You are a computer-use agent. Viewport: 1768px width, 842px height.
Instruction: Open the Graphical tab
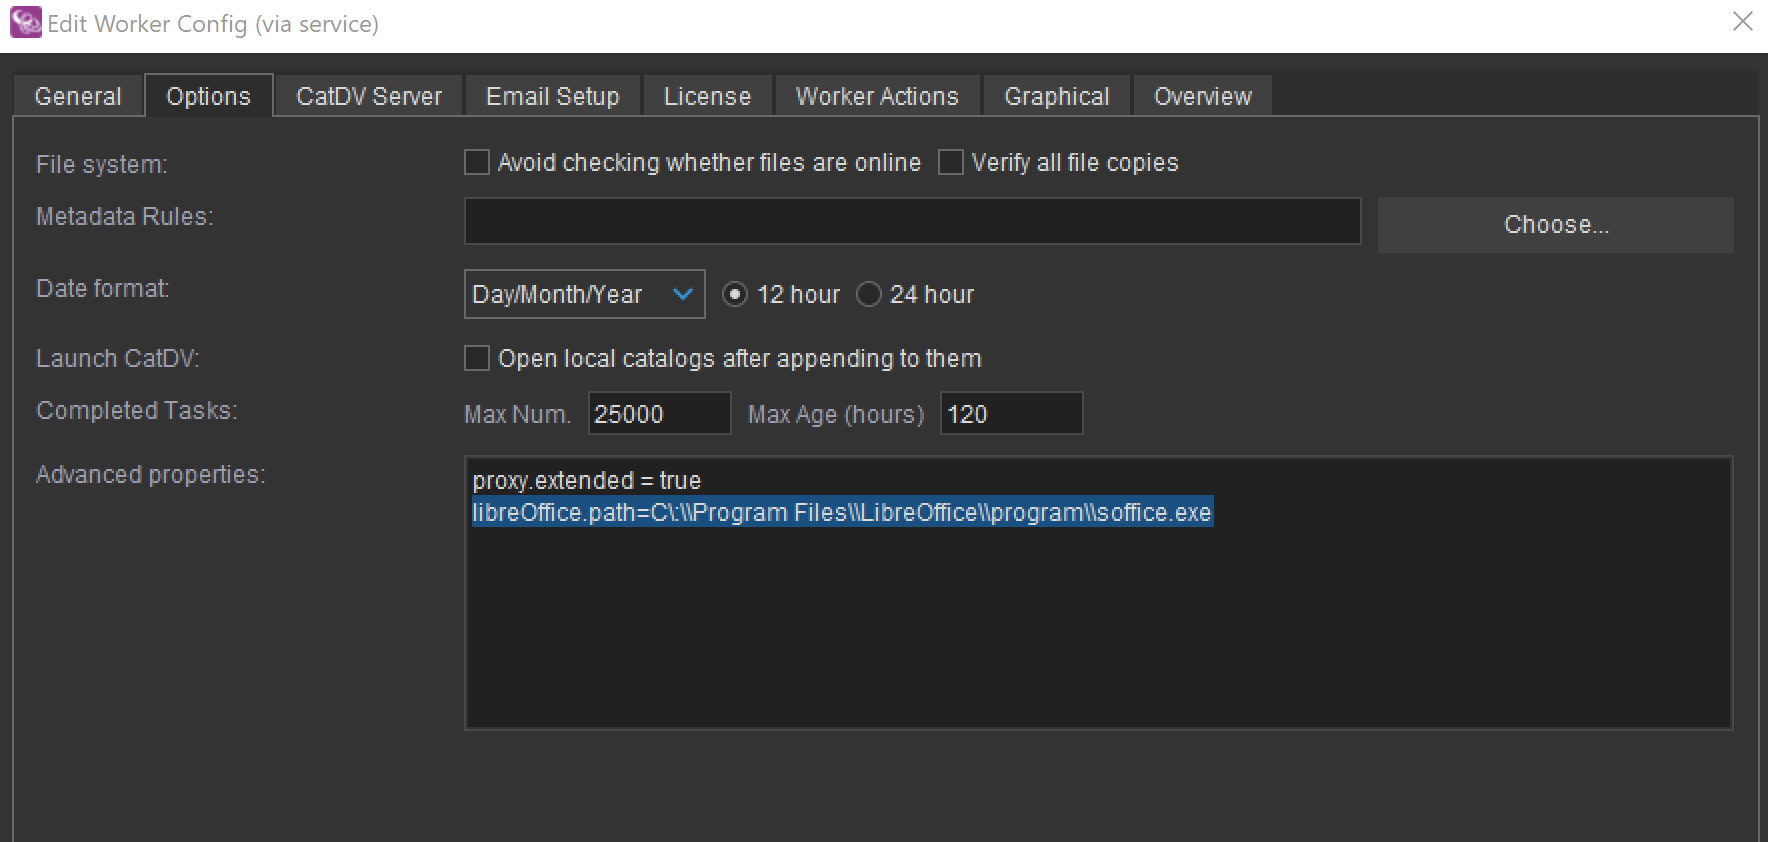(1057, 96)
